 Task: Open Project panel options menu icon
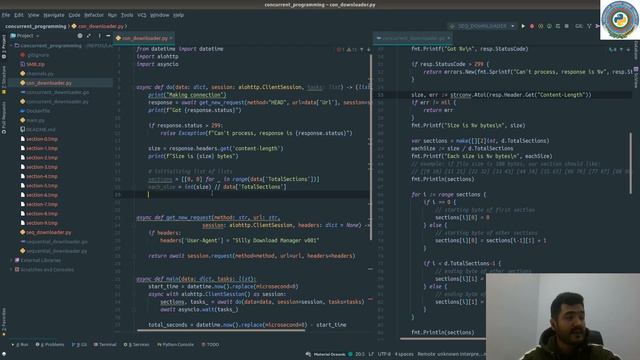(100, 36)
